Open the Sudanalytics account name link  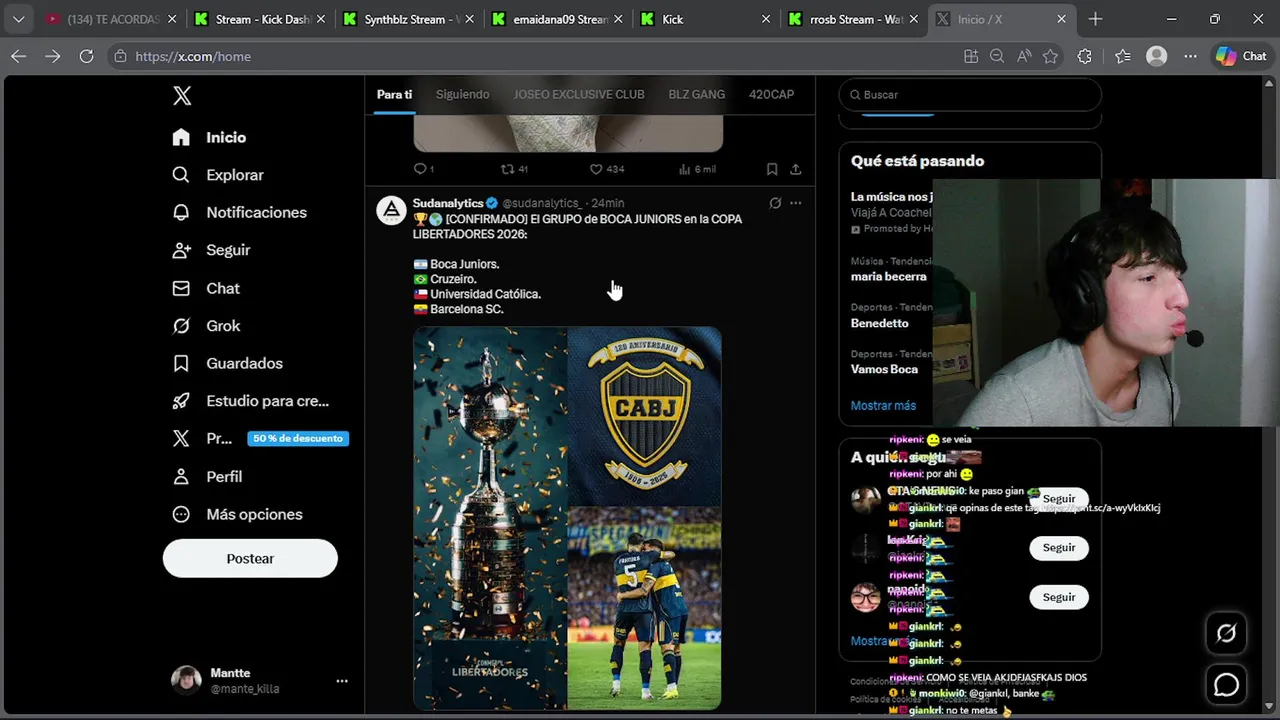pos(448,203)
